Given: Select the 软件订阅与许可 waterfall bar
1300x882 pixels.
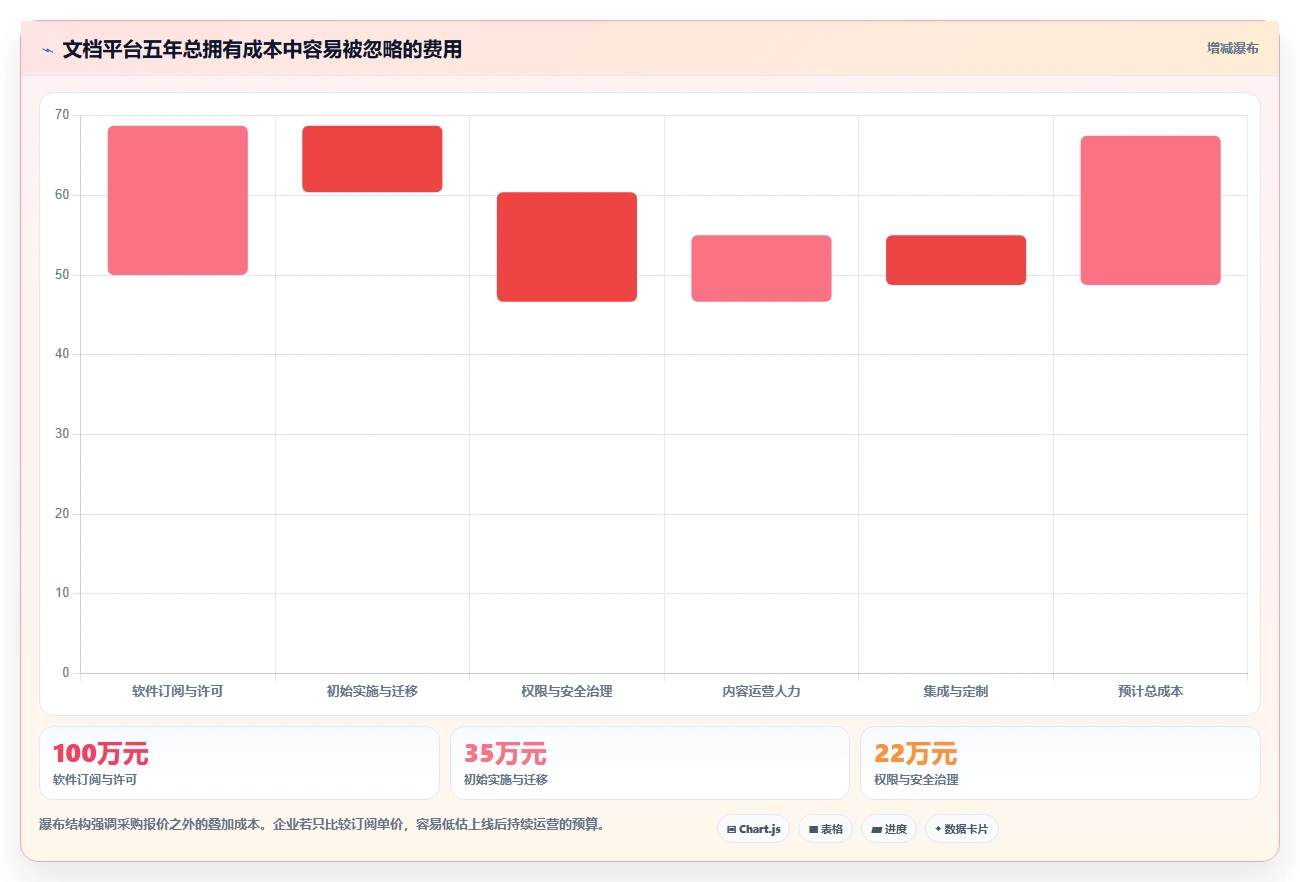Looking at the screenshot, I should (178, 200).
